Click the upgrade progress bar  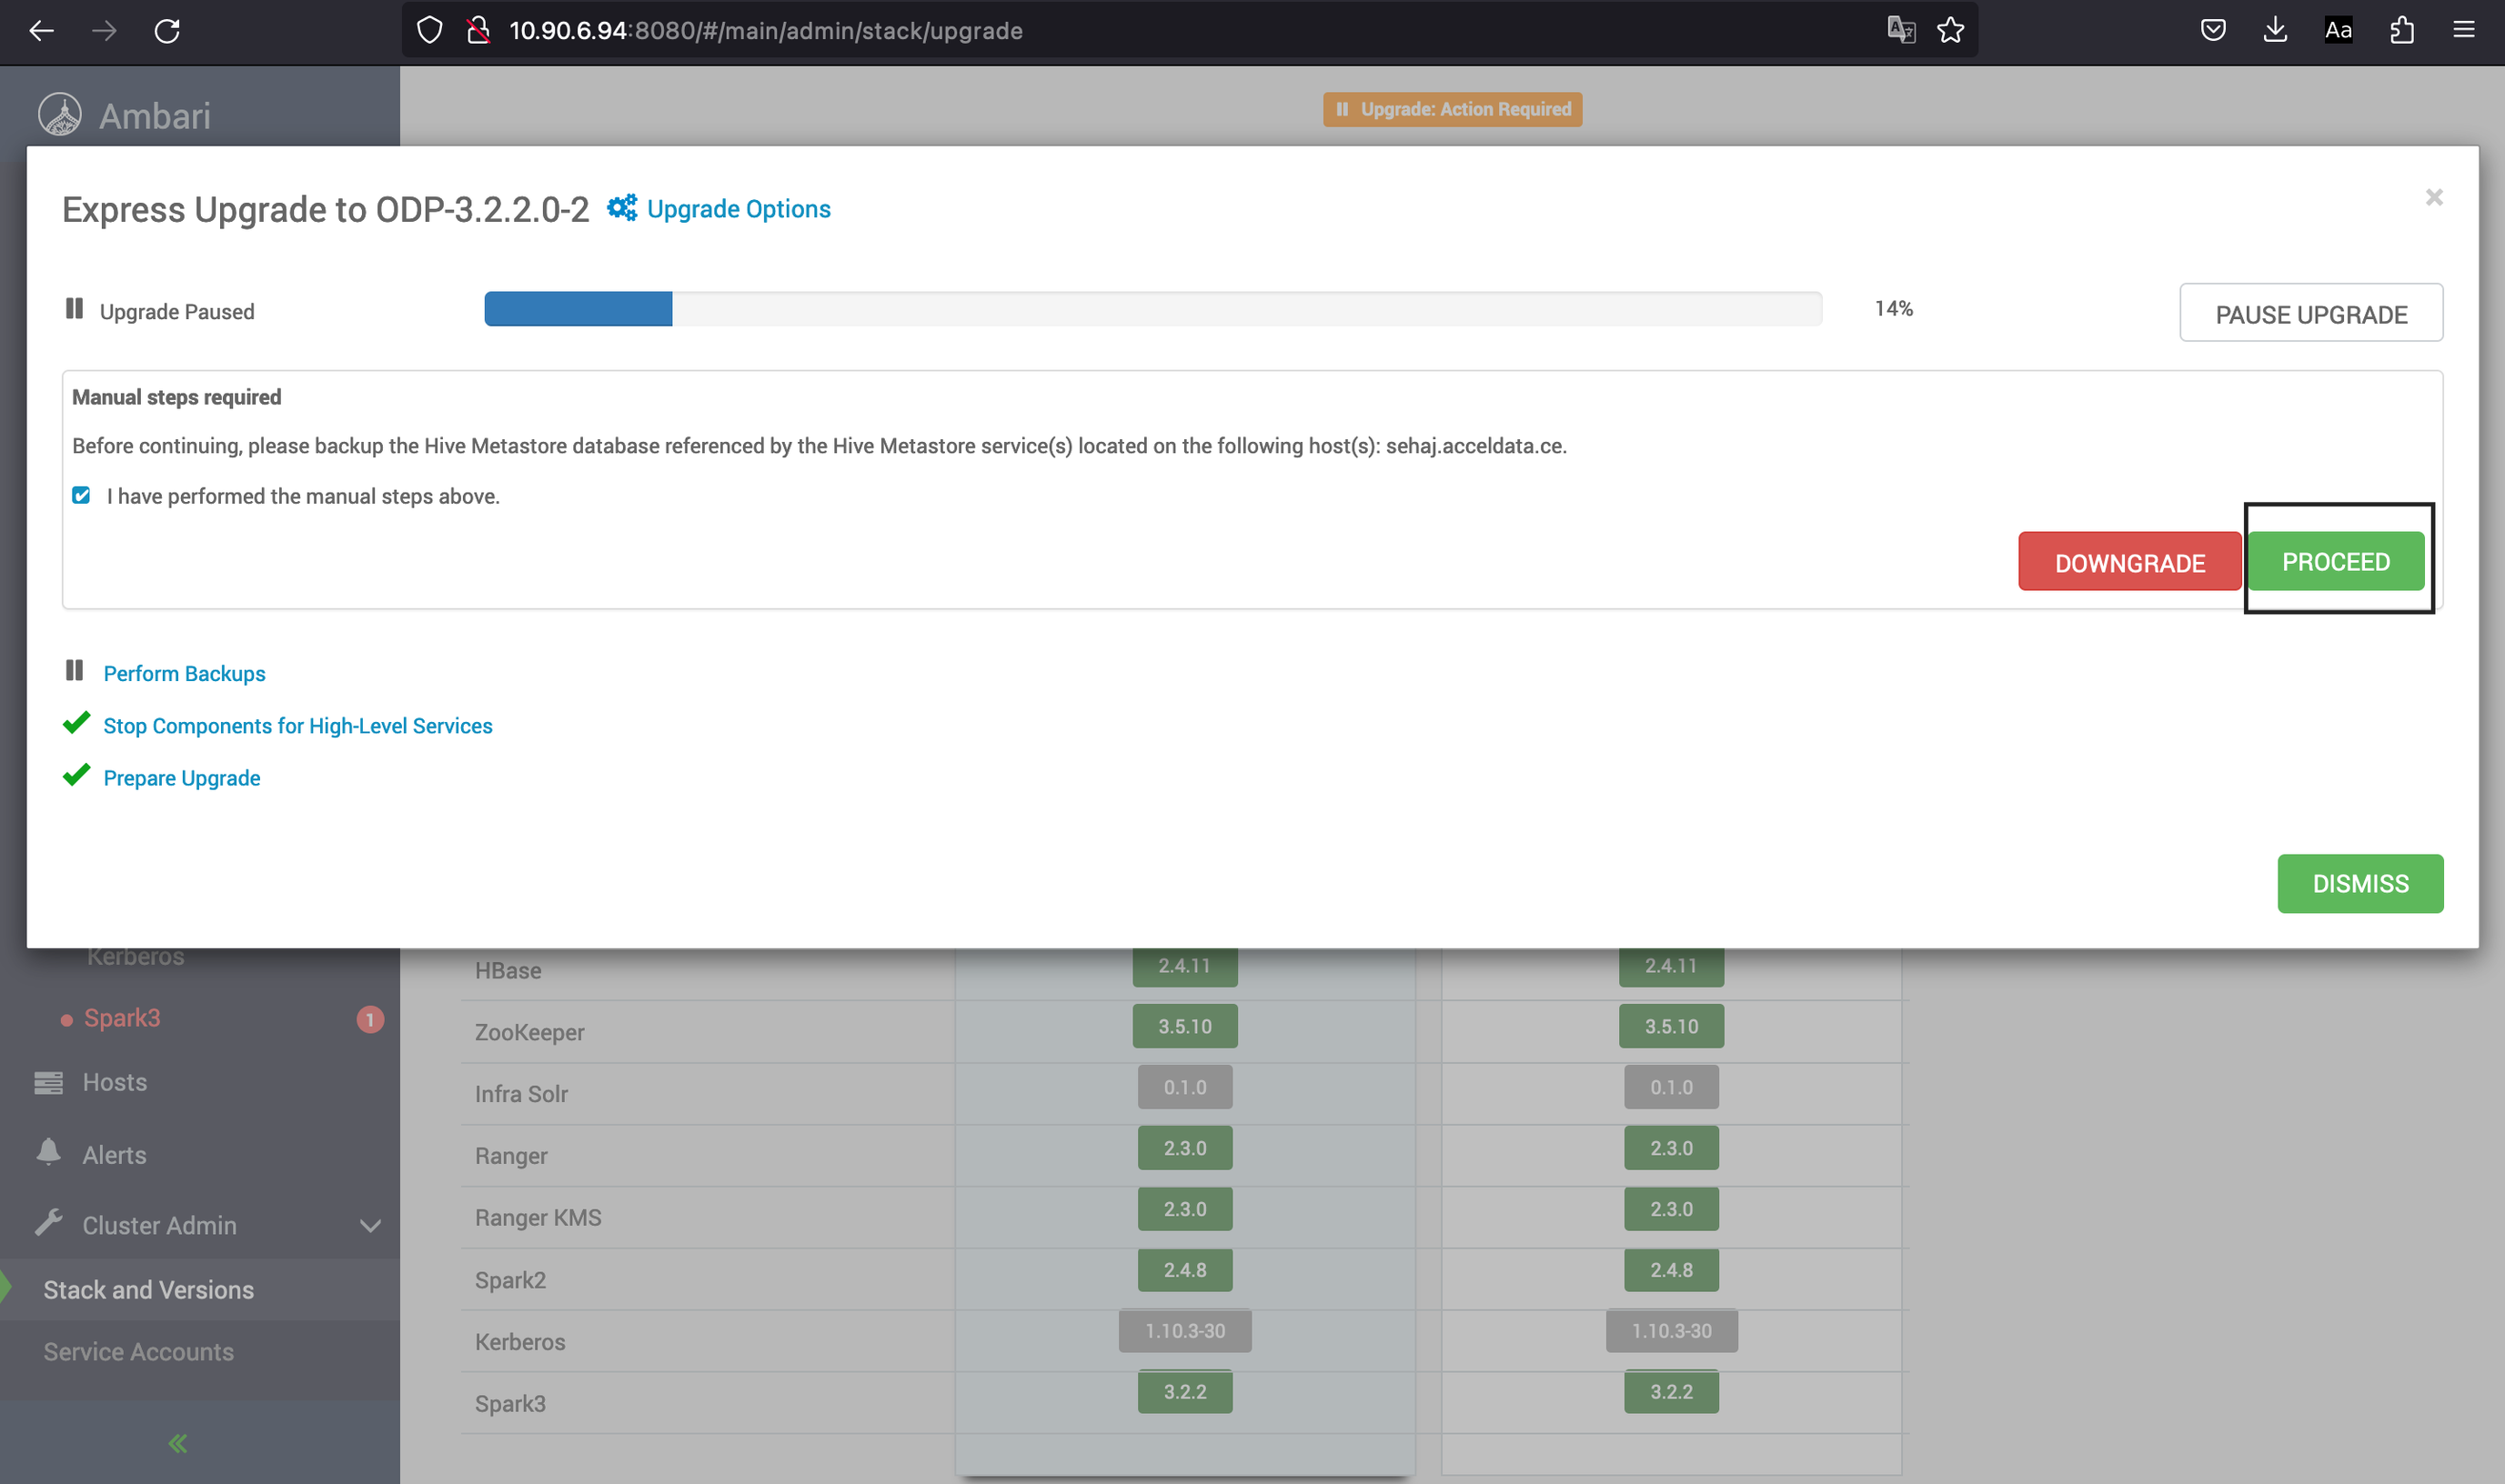pyautogui.click(x=1153, y=309)
